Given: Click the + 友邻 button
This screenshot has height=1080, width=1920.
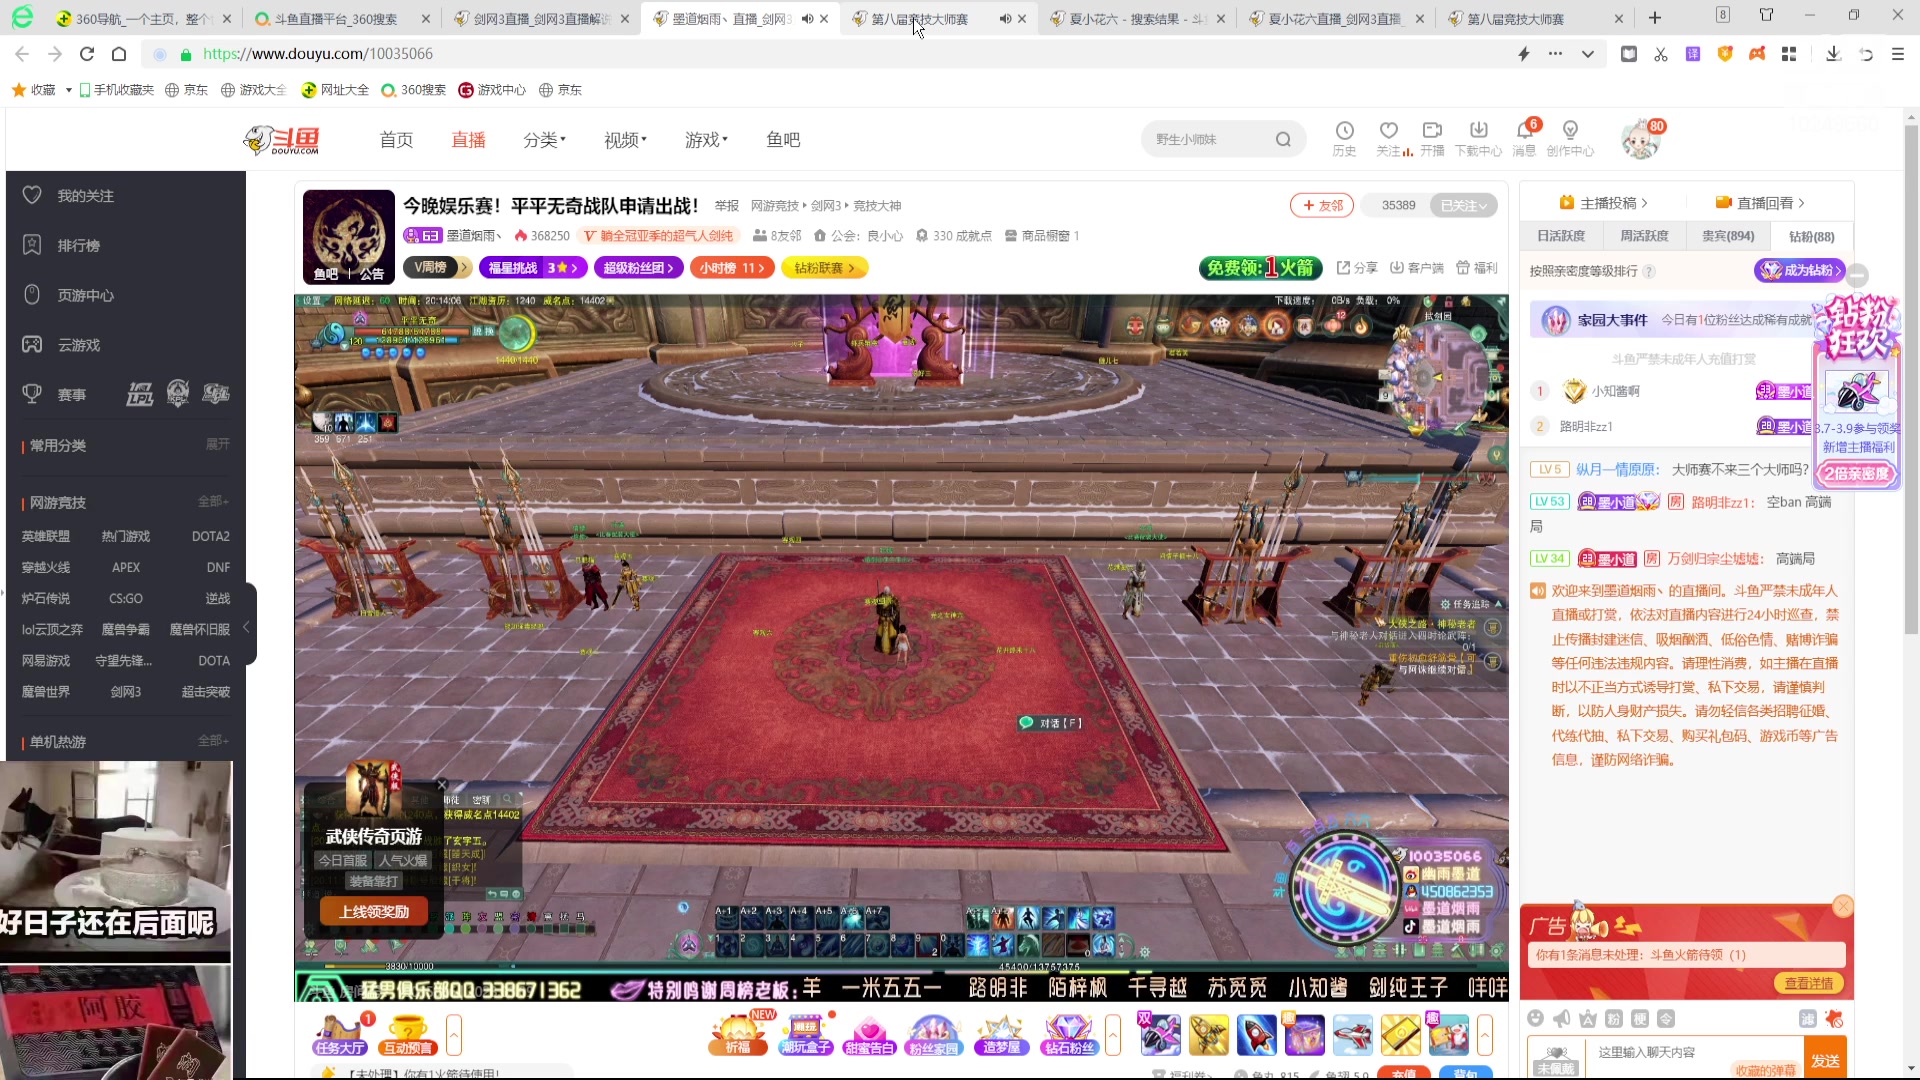Looking at the screenshot, I should 1322,205.
